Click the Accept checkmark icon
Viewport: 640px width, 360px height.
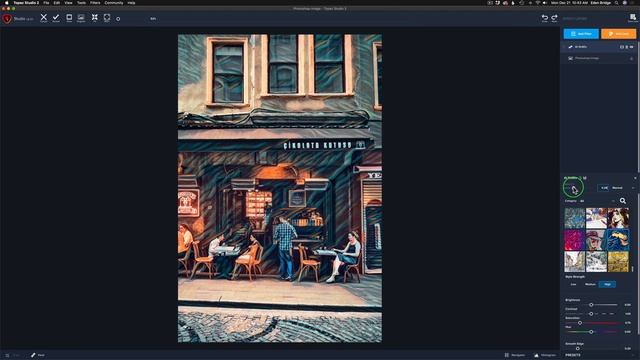click(56, 17)
